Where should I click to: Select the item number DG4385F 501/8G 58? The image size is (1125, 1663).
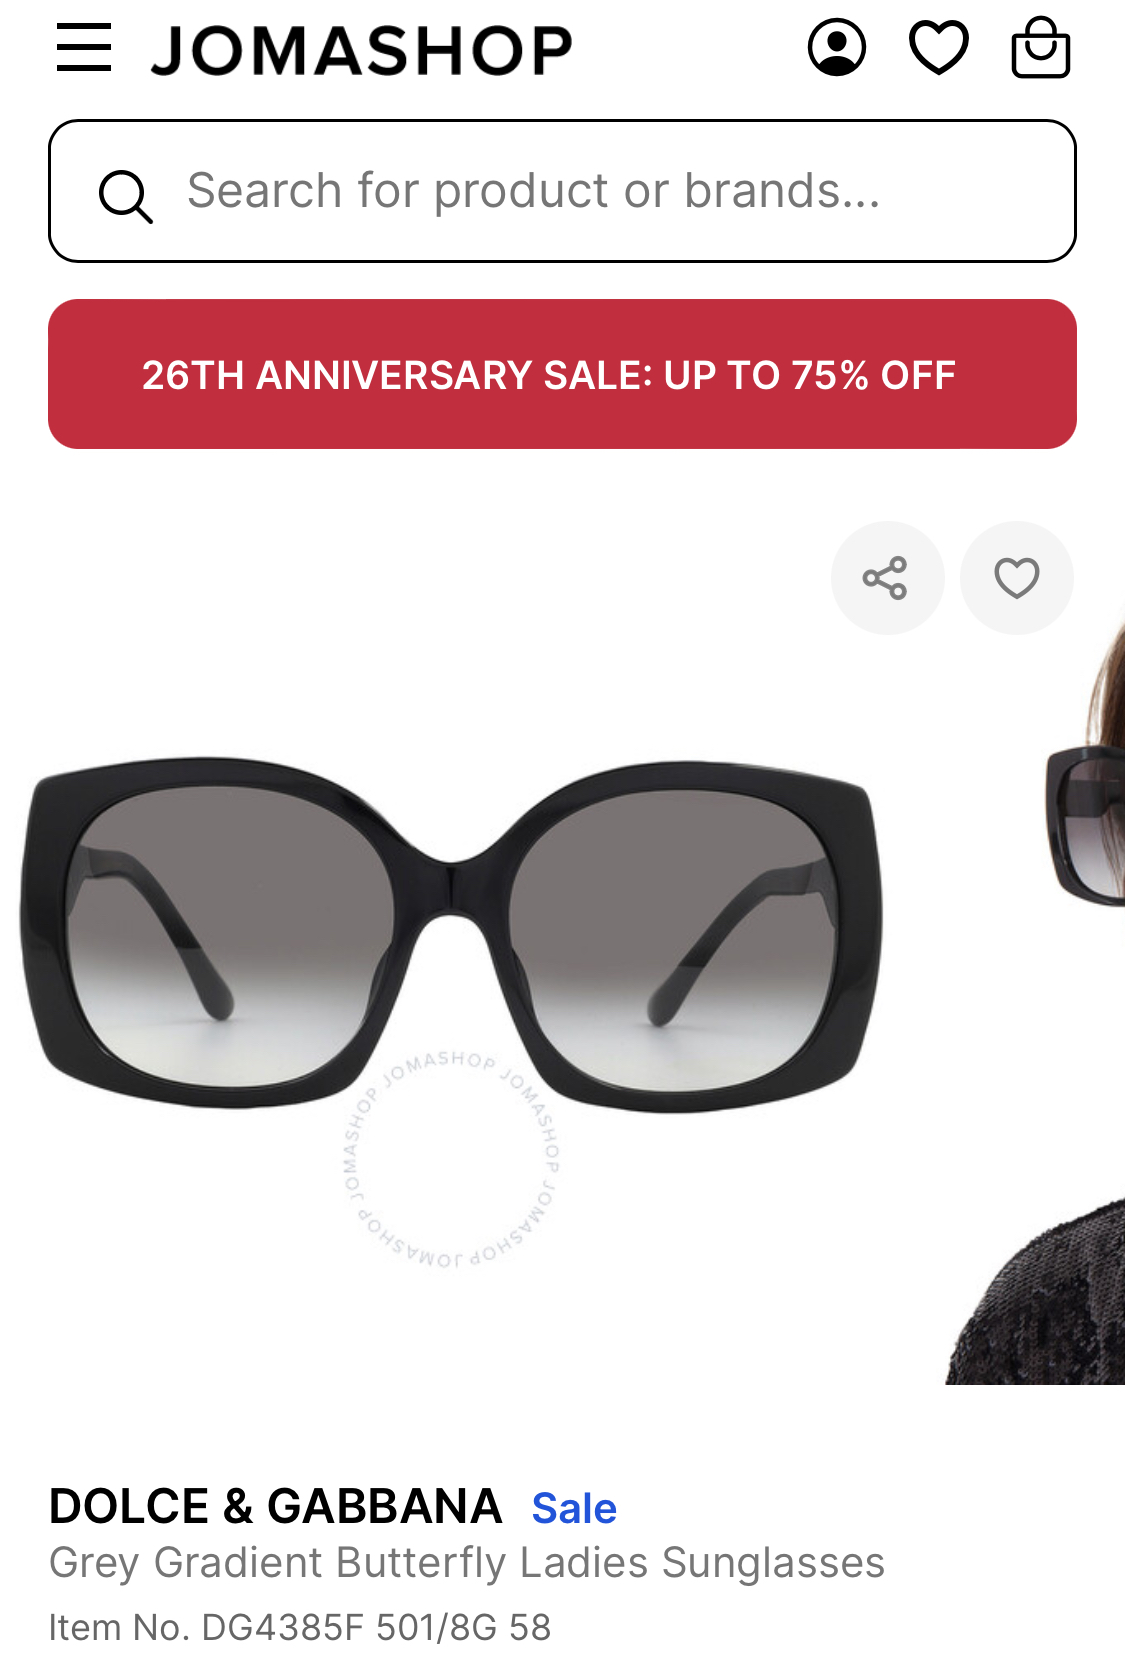coord(300,1627)
